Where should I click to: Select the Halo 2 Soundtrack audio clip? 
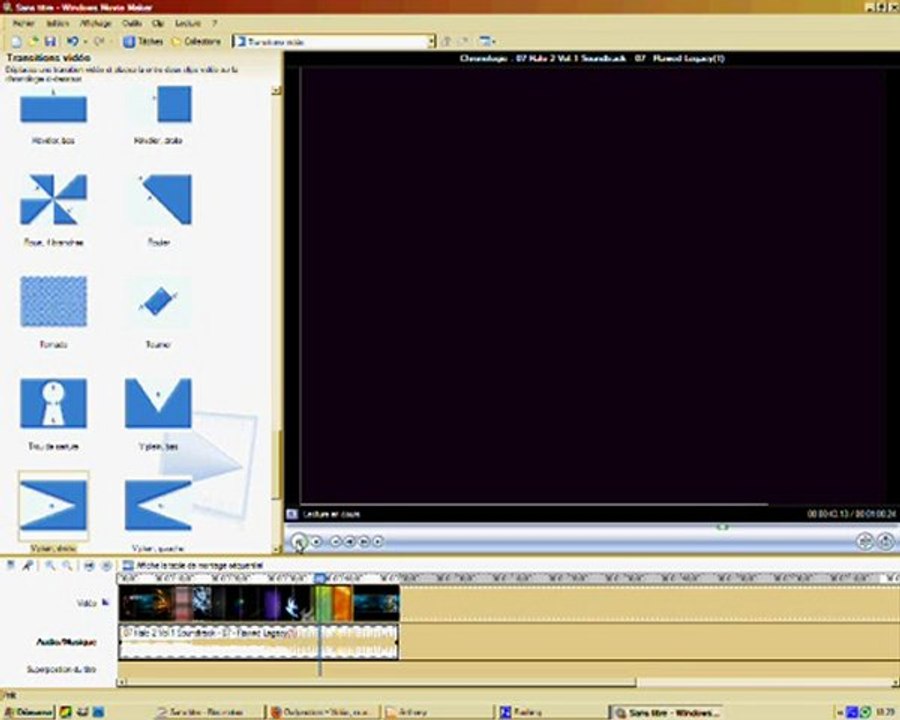click(259, 641)
